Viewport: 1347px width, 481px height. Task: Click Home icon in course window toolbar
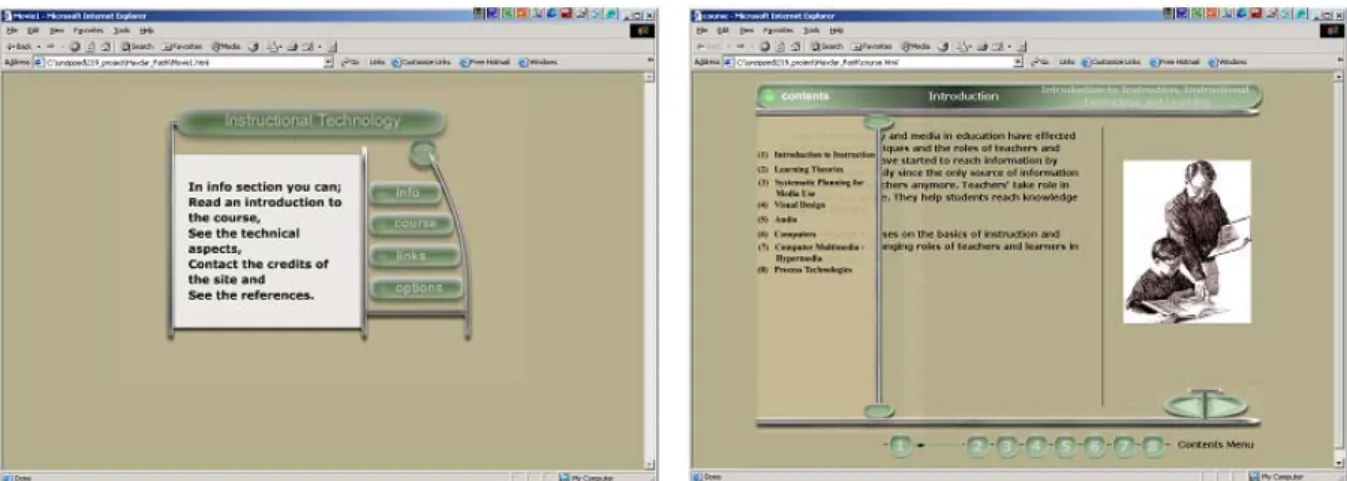(x=796, y=46)
